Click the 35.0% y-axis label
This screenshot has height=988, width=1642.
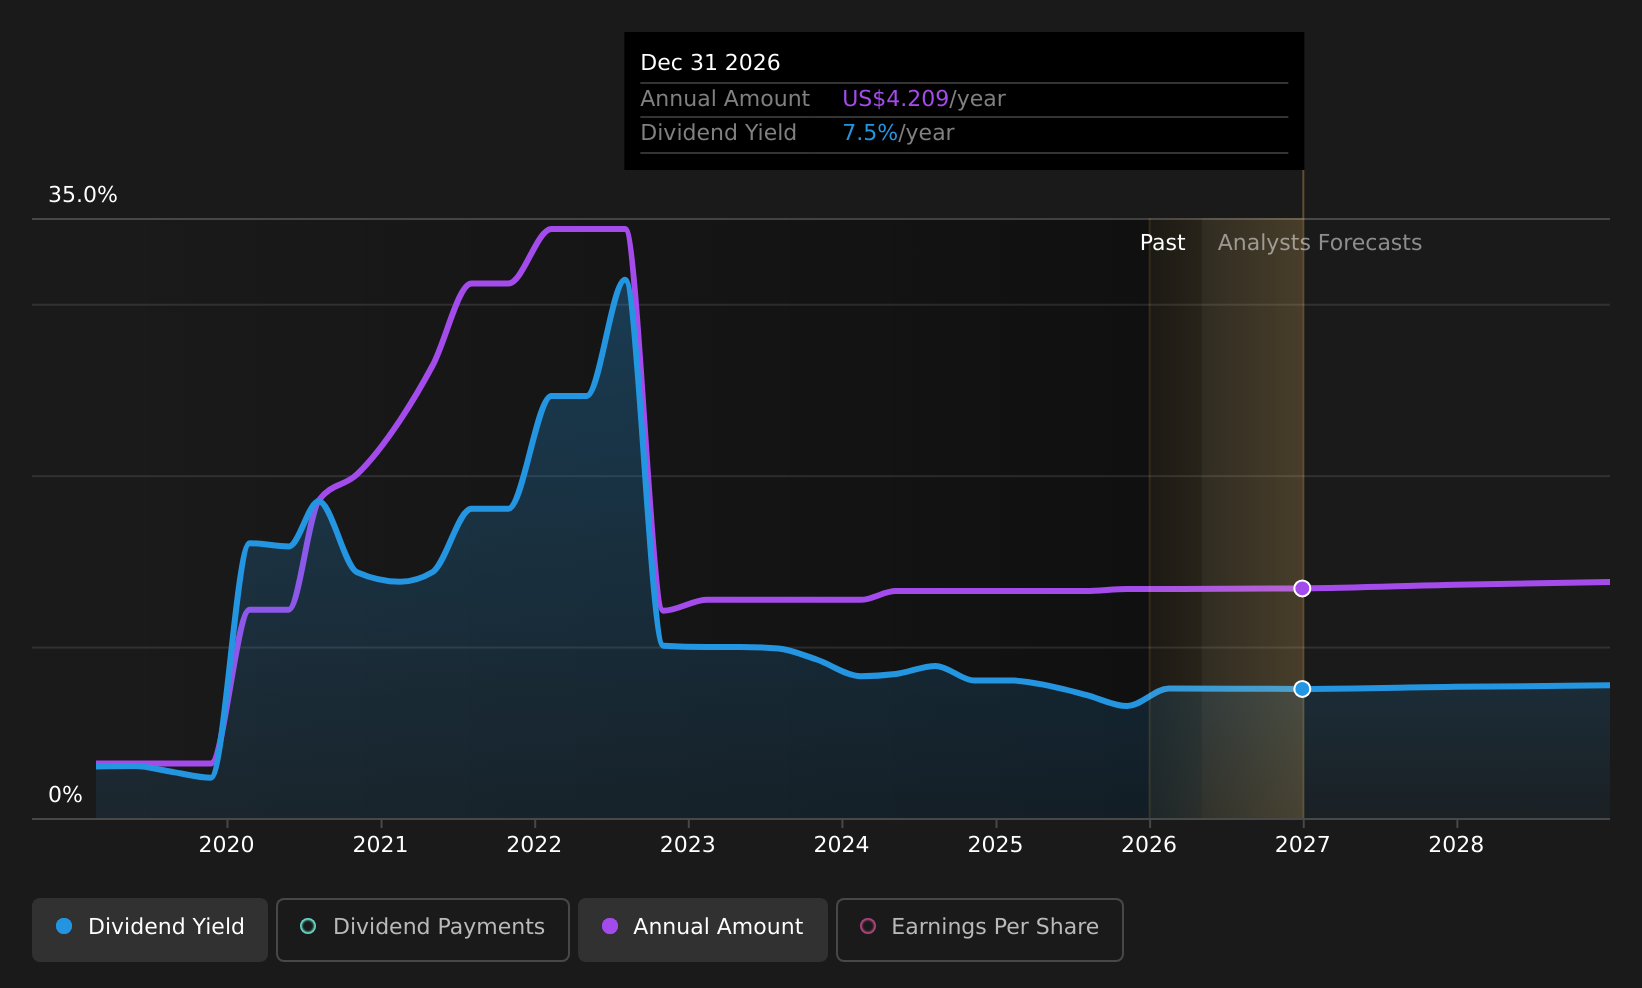(83, 195)
